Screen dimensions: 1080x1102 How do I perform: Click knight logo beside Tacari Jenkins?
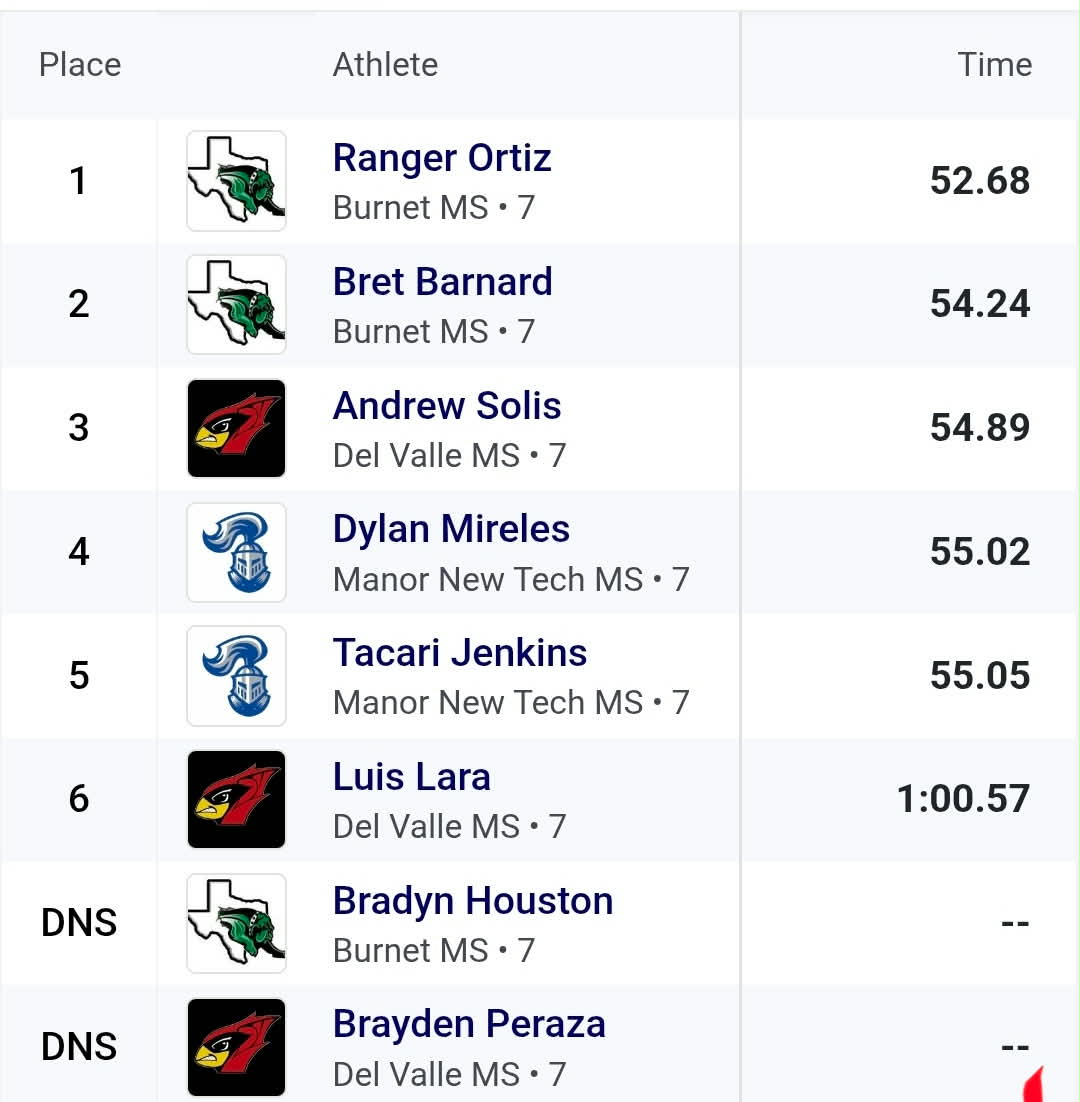tap(237, 676)
